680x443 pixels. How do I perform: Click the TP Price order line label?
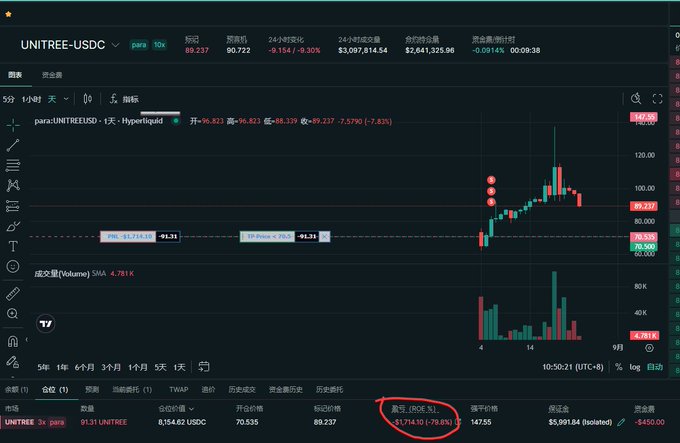[x=267, y=236]
